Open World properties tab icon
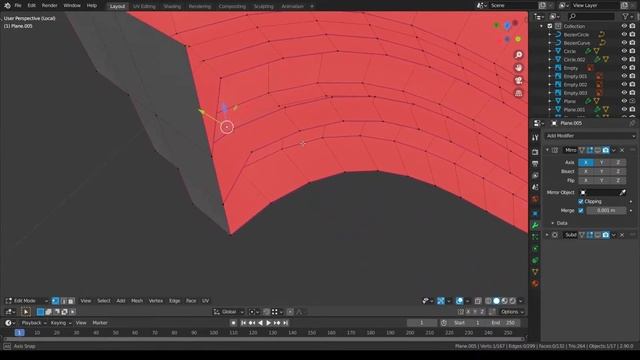640x360 pixels. click(535, 199)
